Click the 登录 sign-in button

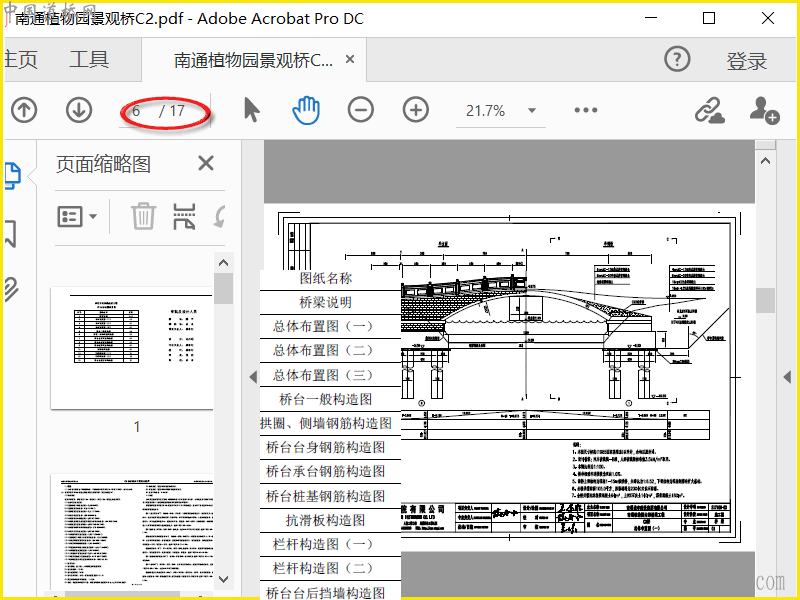[x=746, y=61]
